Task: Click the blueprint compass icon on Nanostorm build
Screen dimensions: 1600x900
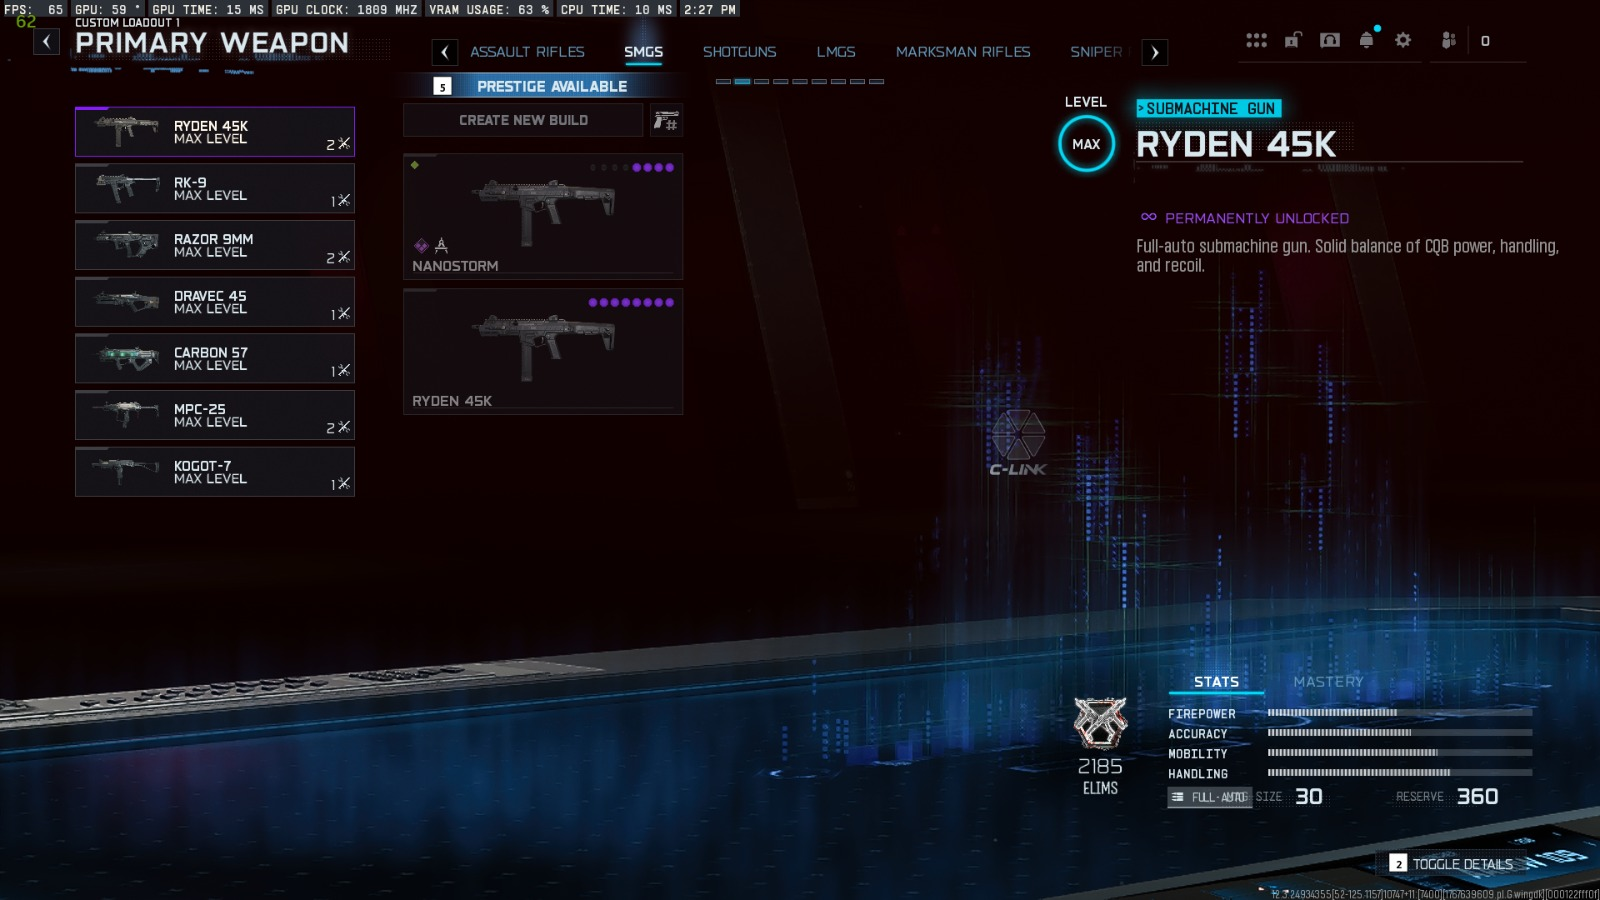Action: (x=441, y=245)
